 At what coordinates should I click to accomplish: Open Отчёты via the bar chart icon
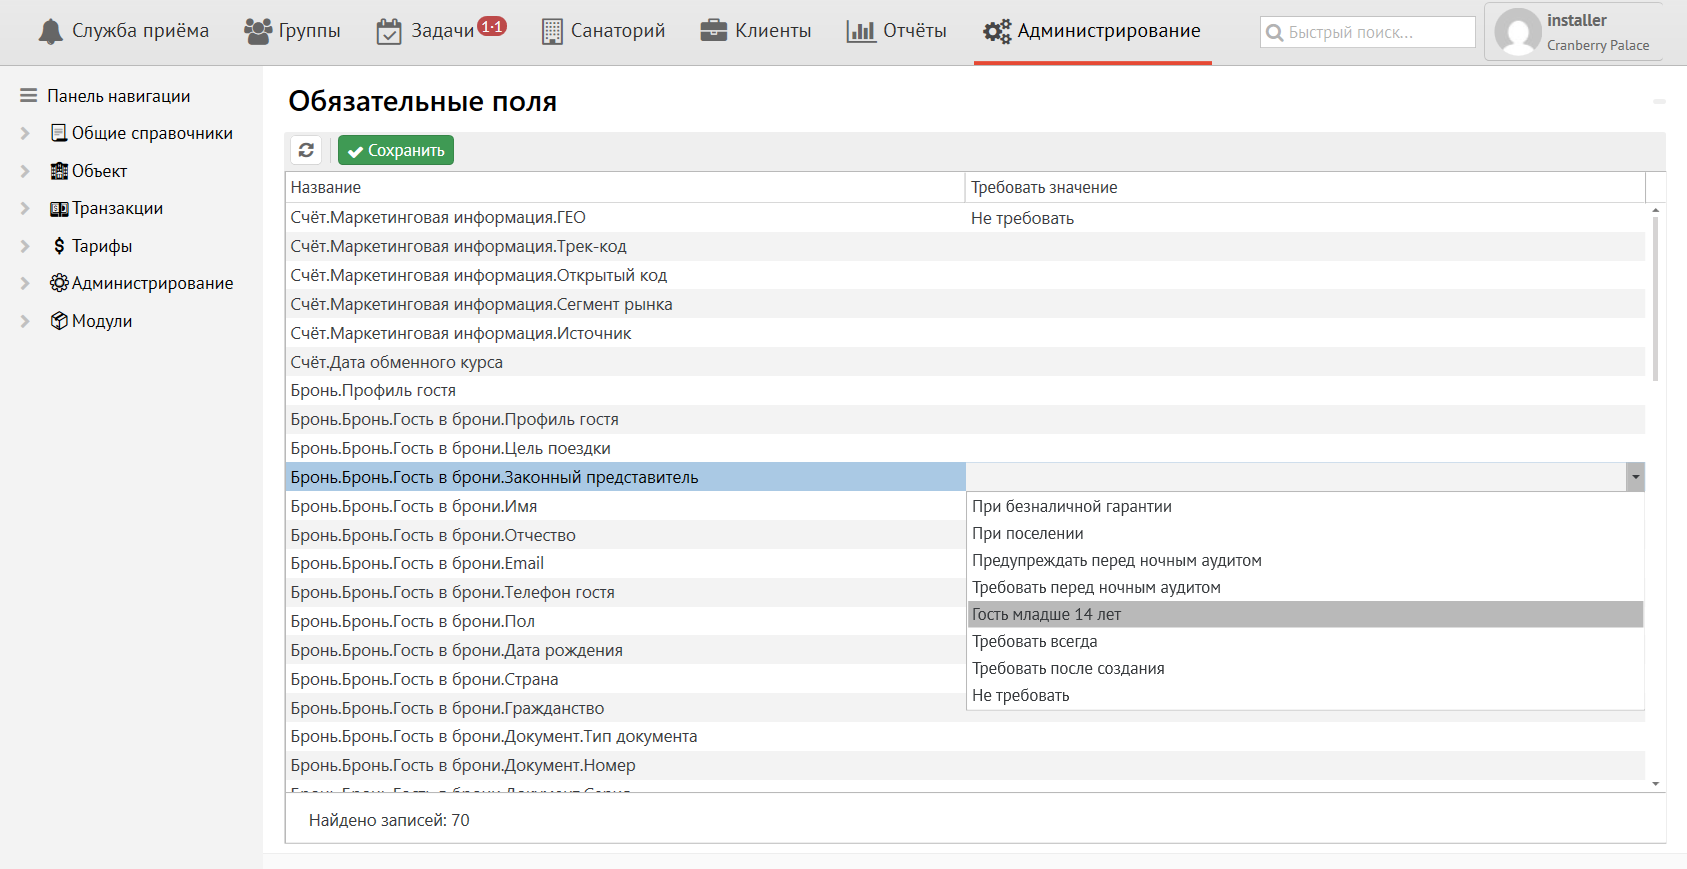point(861,32)
